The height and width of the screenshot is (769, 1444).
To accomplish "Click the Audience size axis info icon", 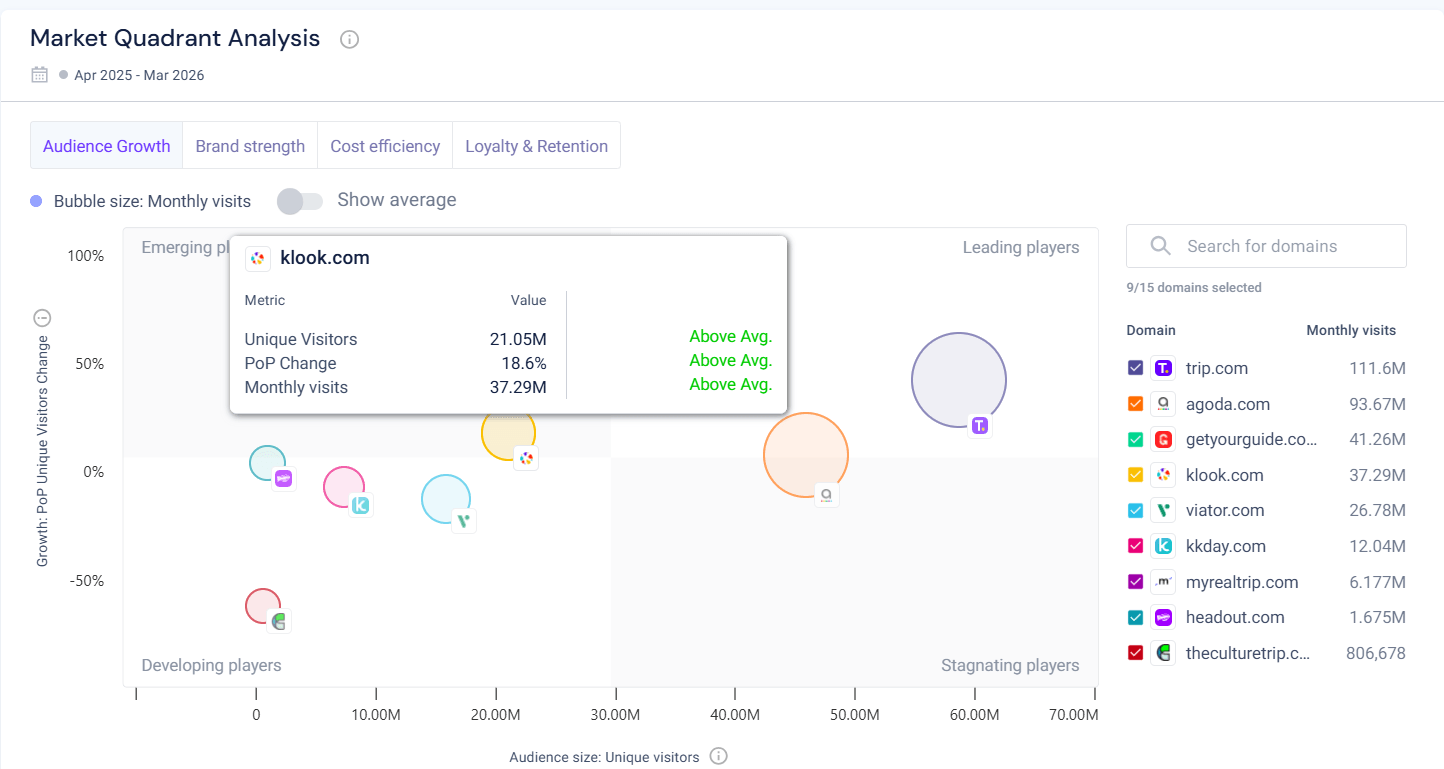I will pos(718,756).
